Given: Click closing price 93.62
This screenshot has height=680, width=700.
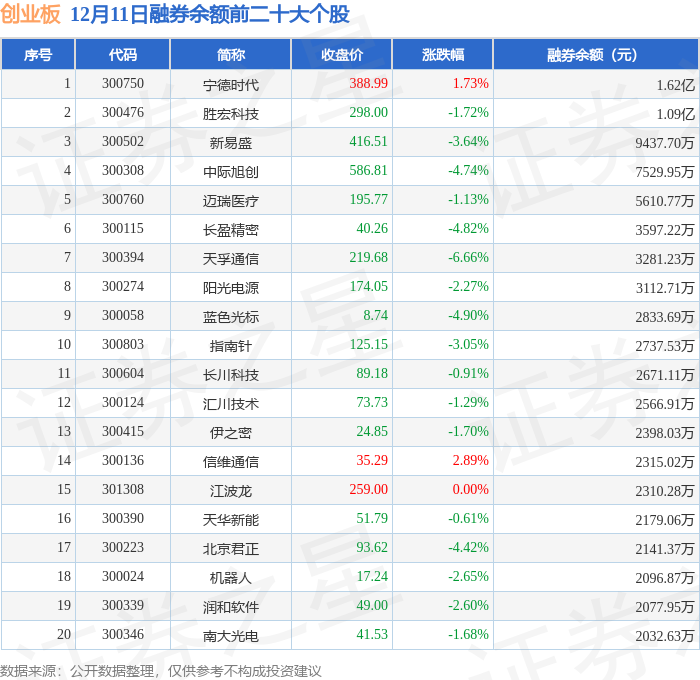Looking at the screenshot, I should click(372, 548).
